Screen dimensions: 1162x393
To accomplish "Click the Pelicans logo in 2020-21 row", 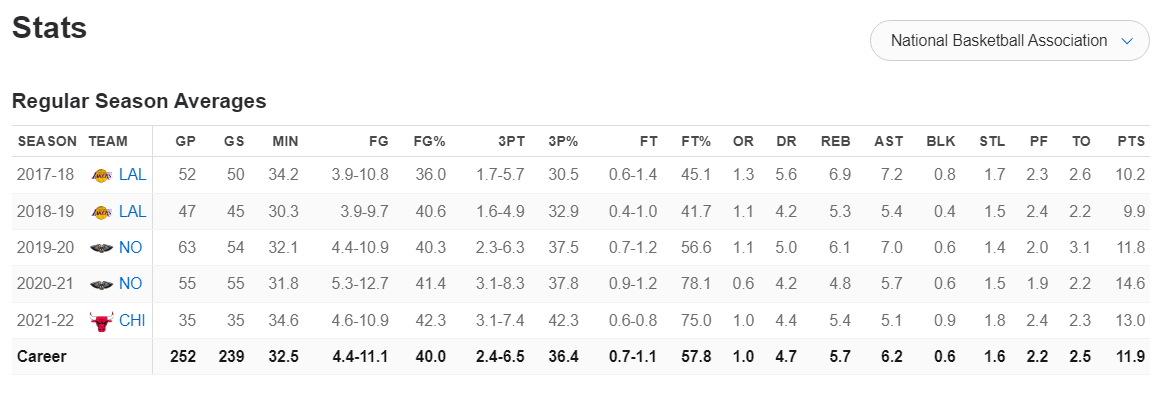I will coord(101,284).
